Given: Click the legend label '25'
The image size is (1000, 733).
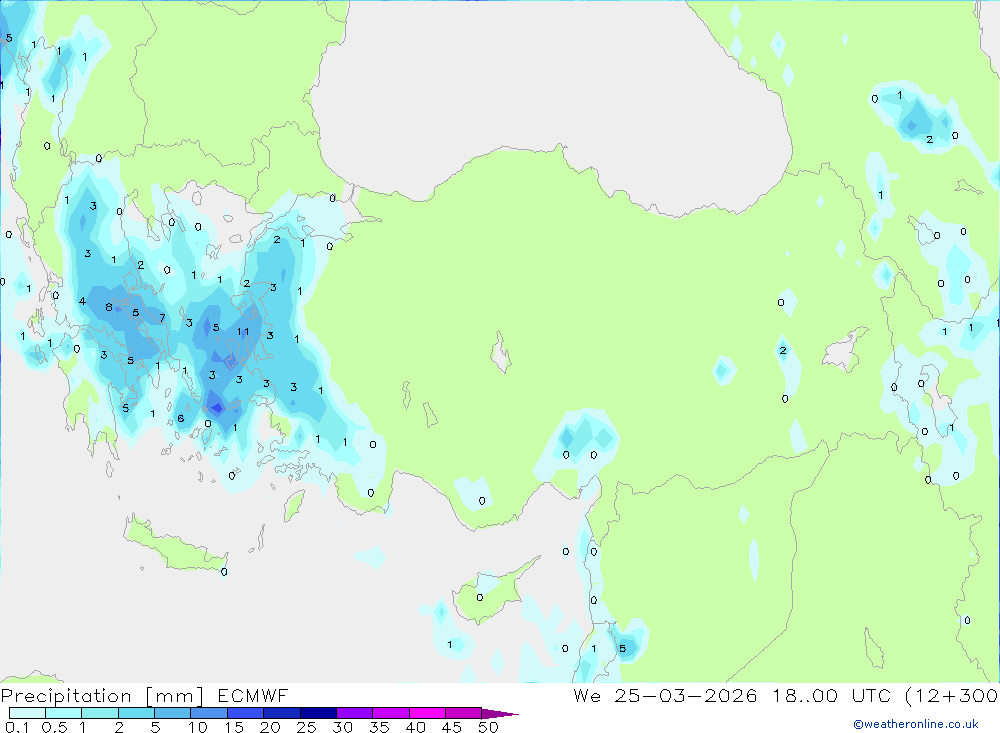Looking at the screenshot, I should [x=306, y=727].
